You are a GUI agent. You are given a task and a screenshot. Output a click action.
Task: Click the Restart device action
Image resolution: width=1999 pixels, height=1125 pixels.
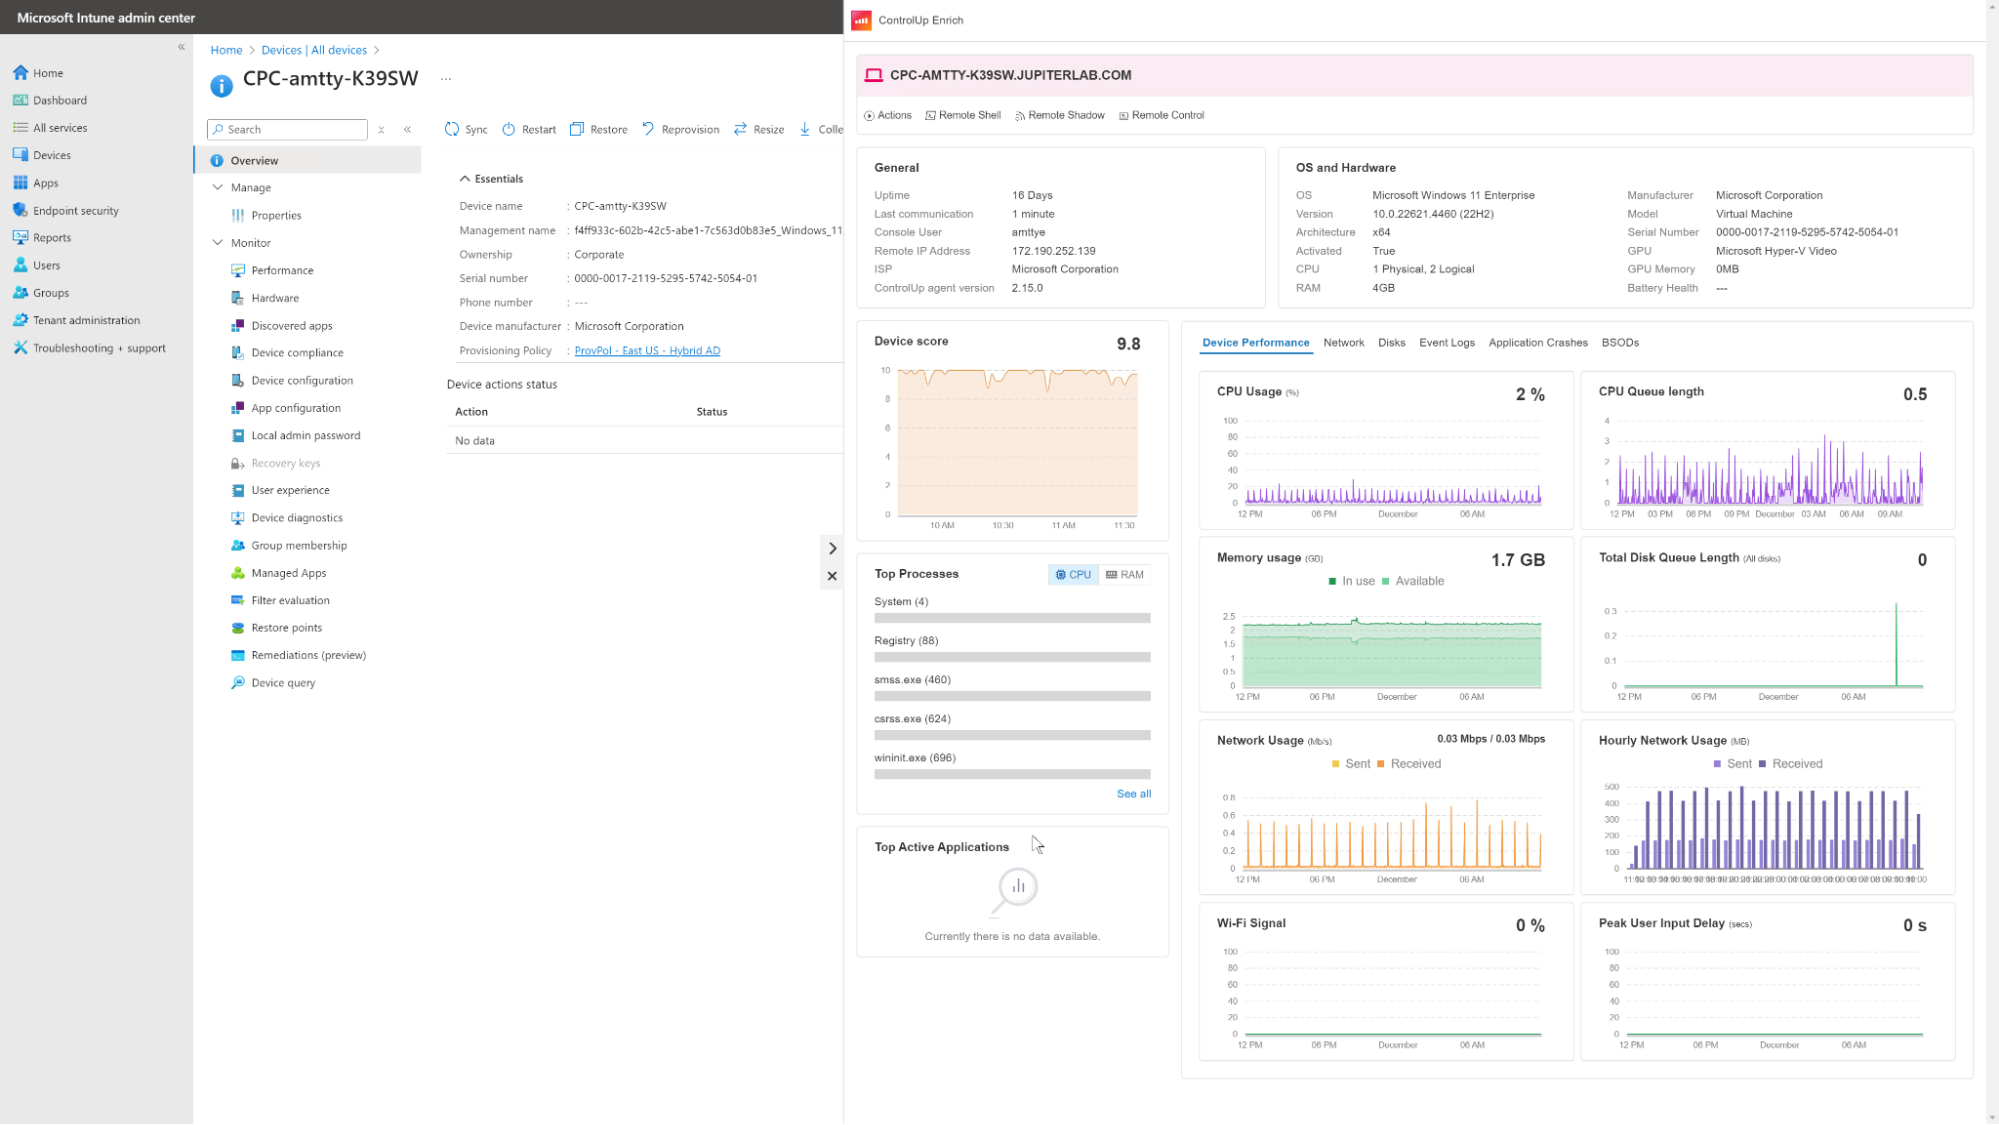(529, 129)
